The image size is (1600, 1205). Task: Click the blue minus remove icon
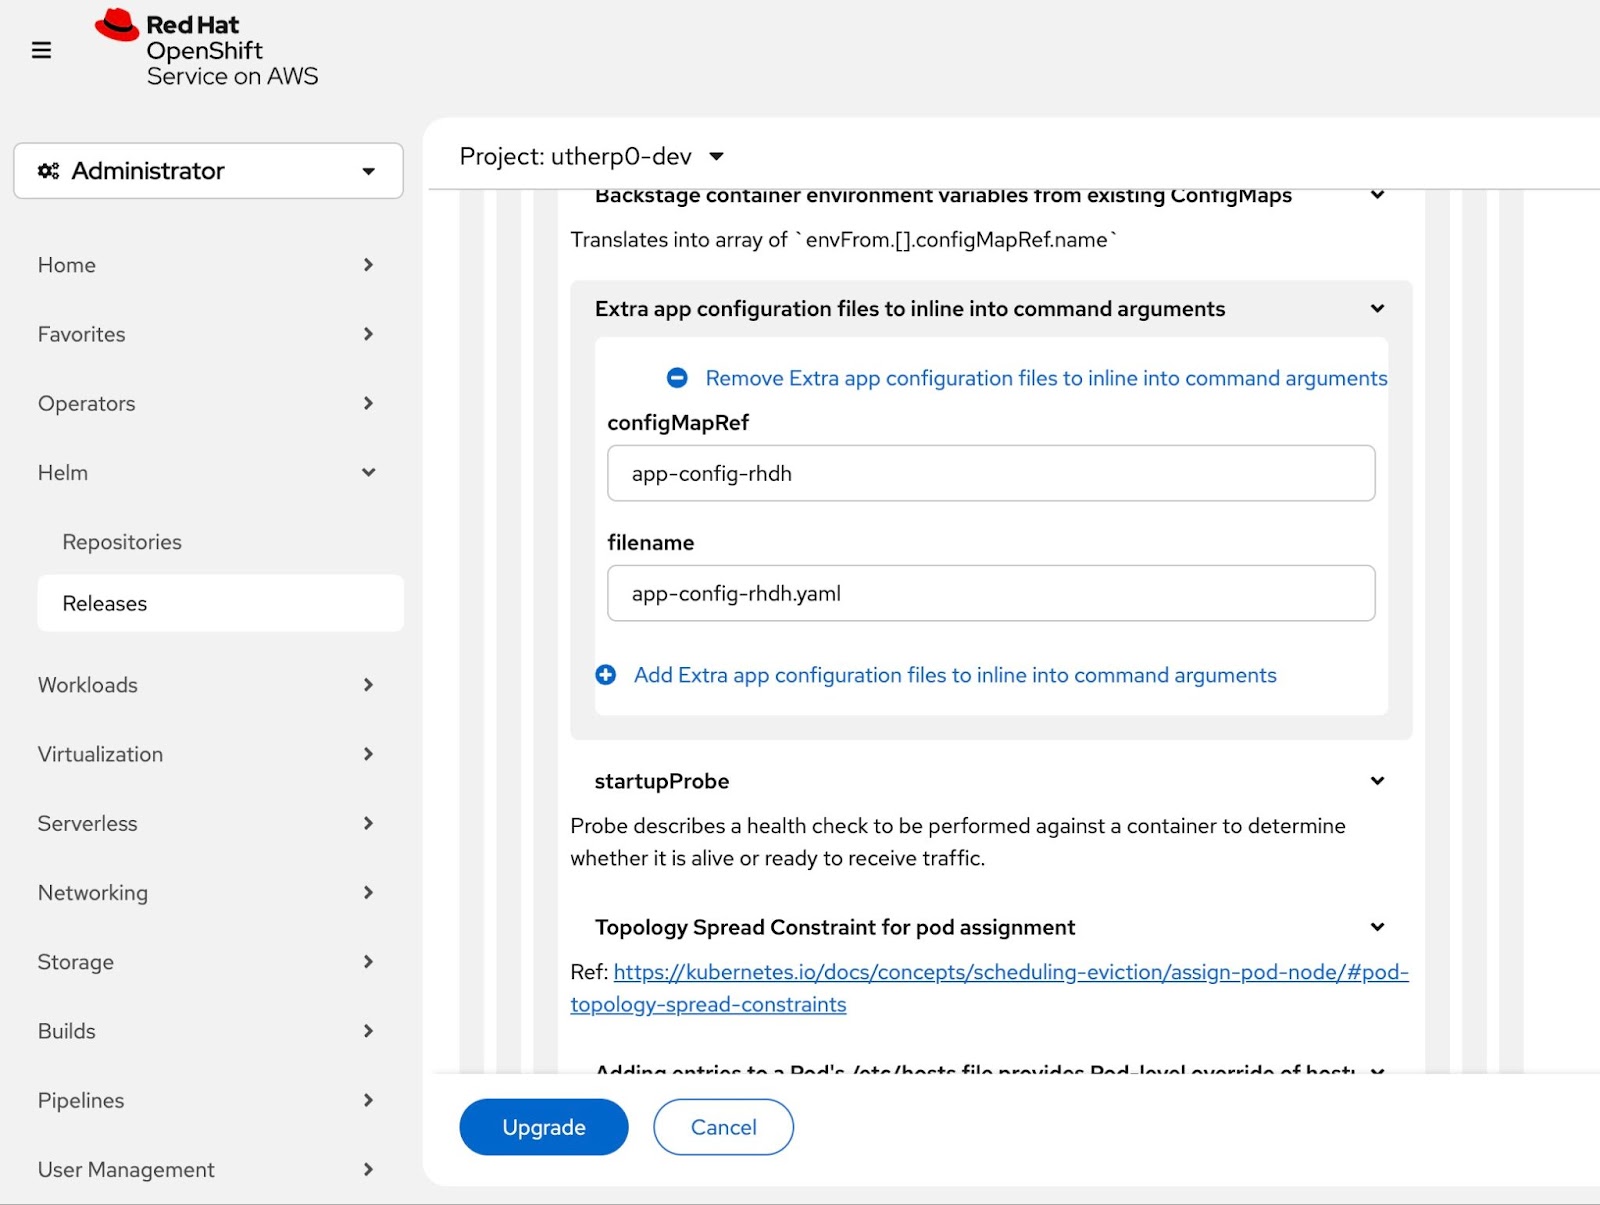coord(677,378)
